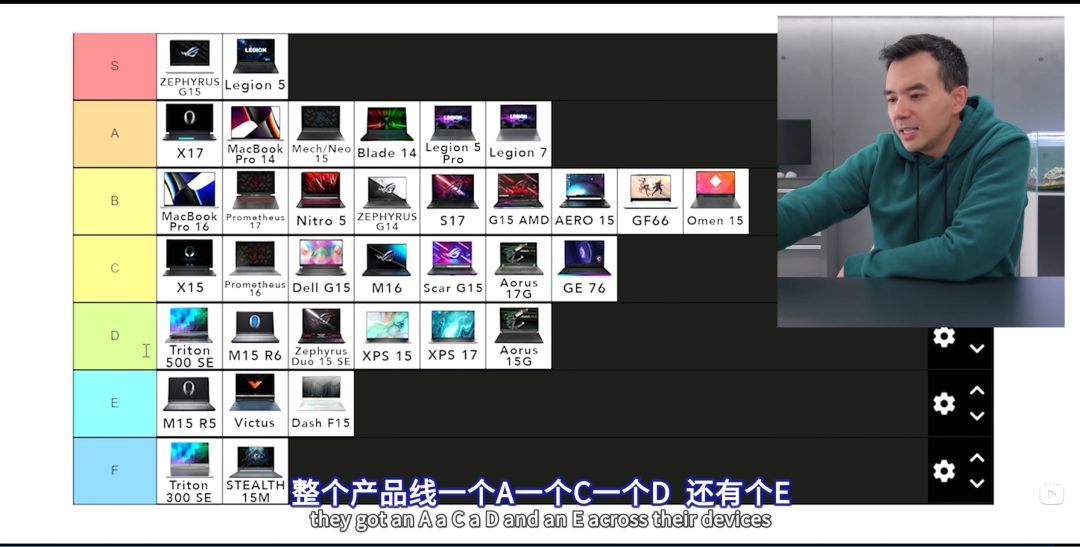Select the X15 laptop tile
This screenshot has width=1080, height=547.
pos(189,269)
